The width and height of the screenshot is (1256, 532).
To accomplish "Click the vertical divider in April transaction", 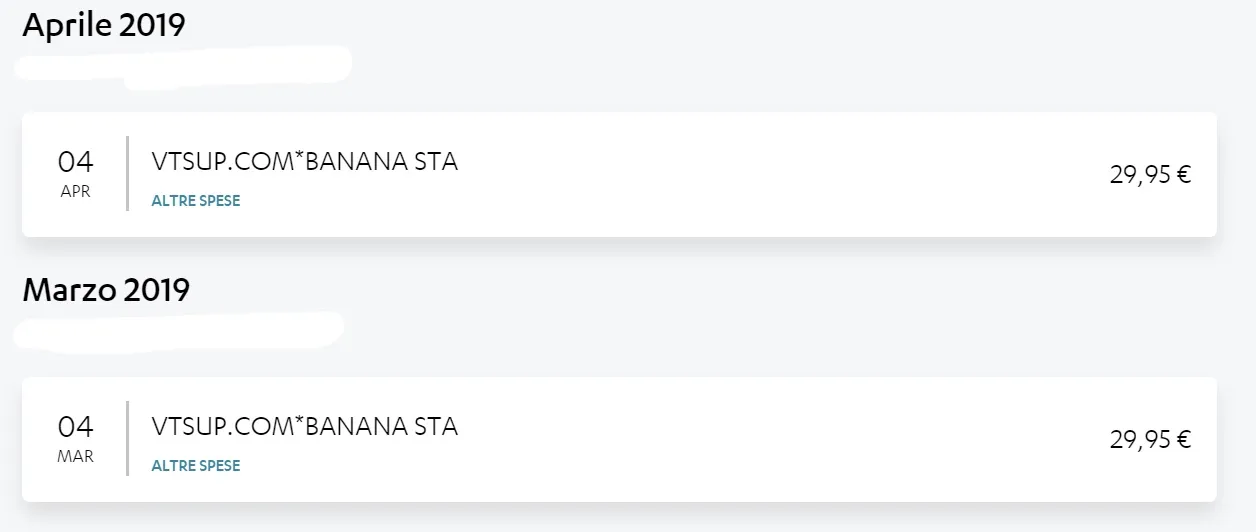I will (128, 173).
